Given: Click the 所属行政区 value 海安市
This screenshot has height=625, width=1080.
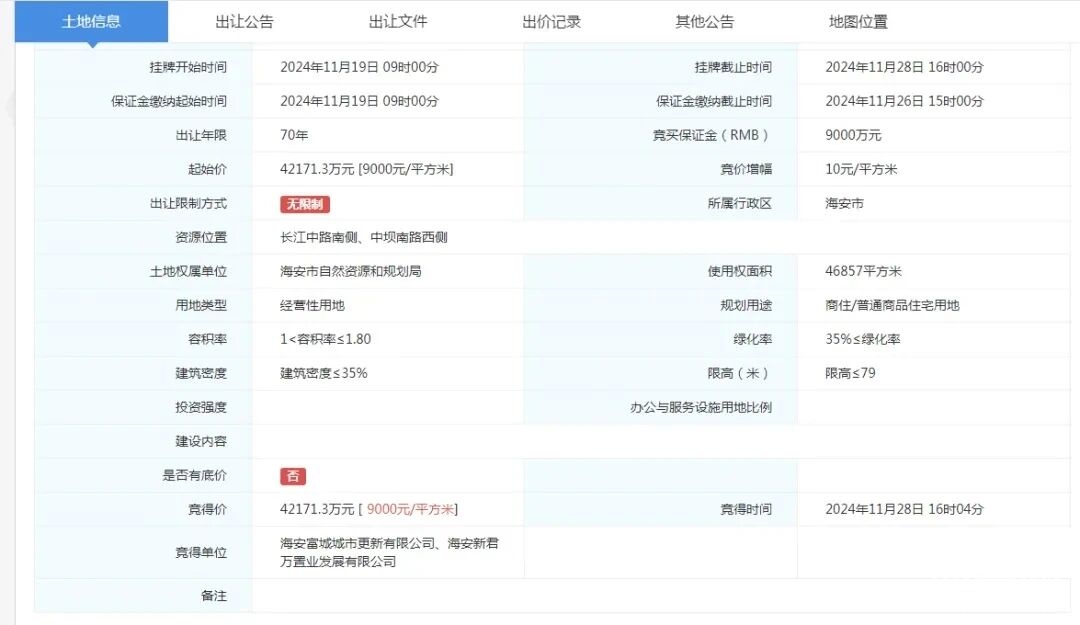Looking at the screenshot, I should pos(844,204).
